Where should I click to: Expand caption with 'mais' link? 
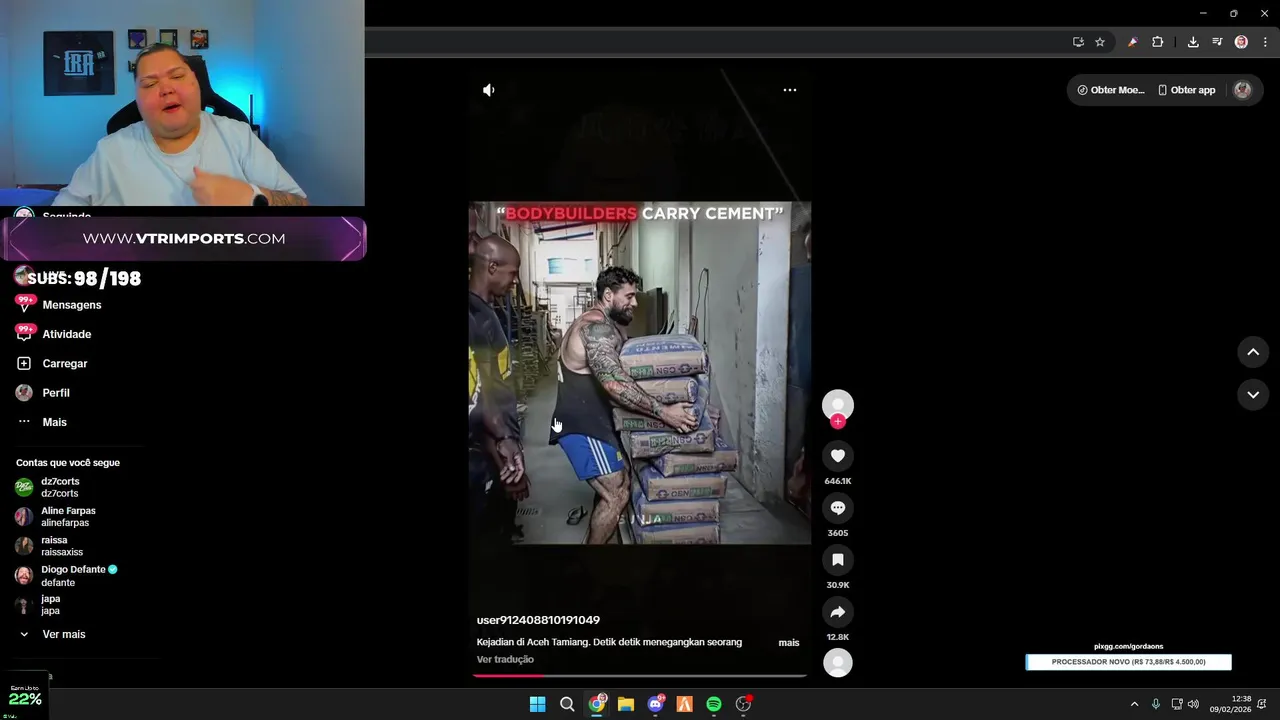789,643
